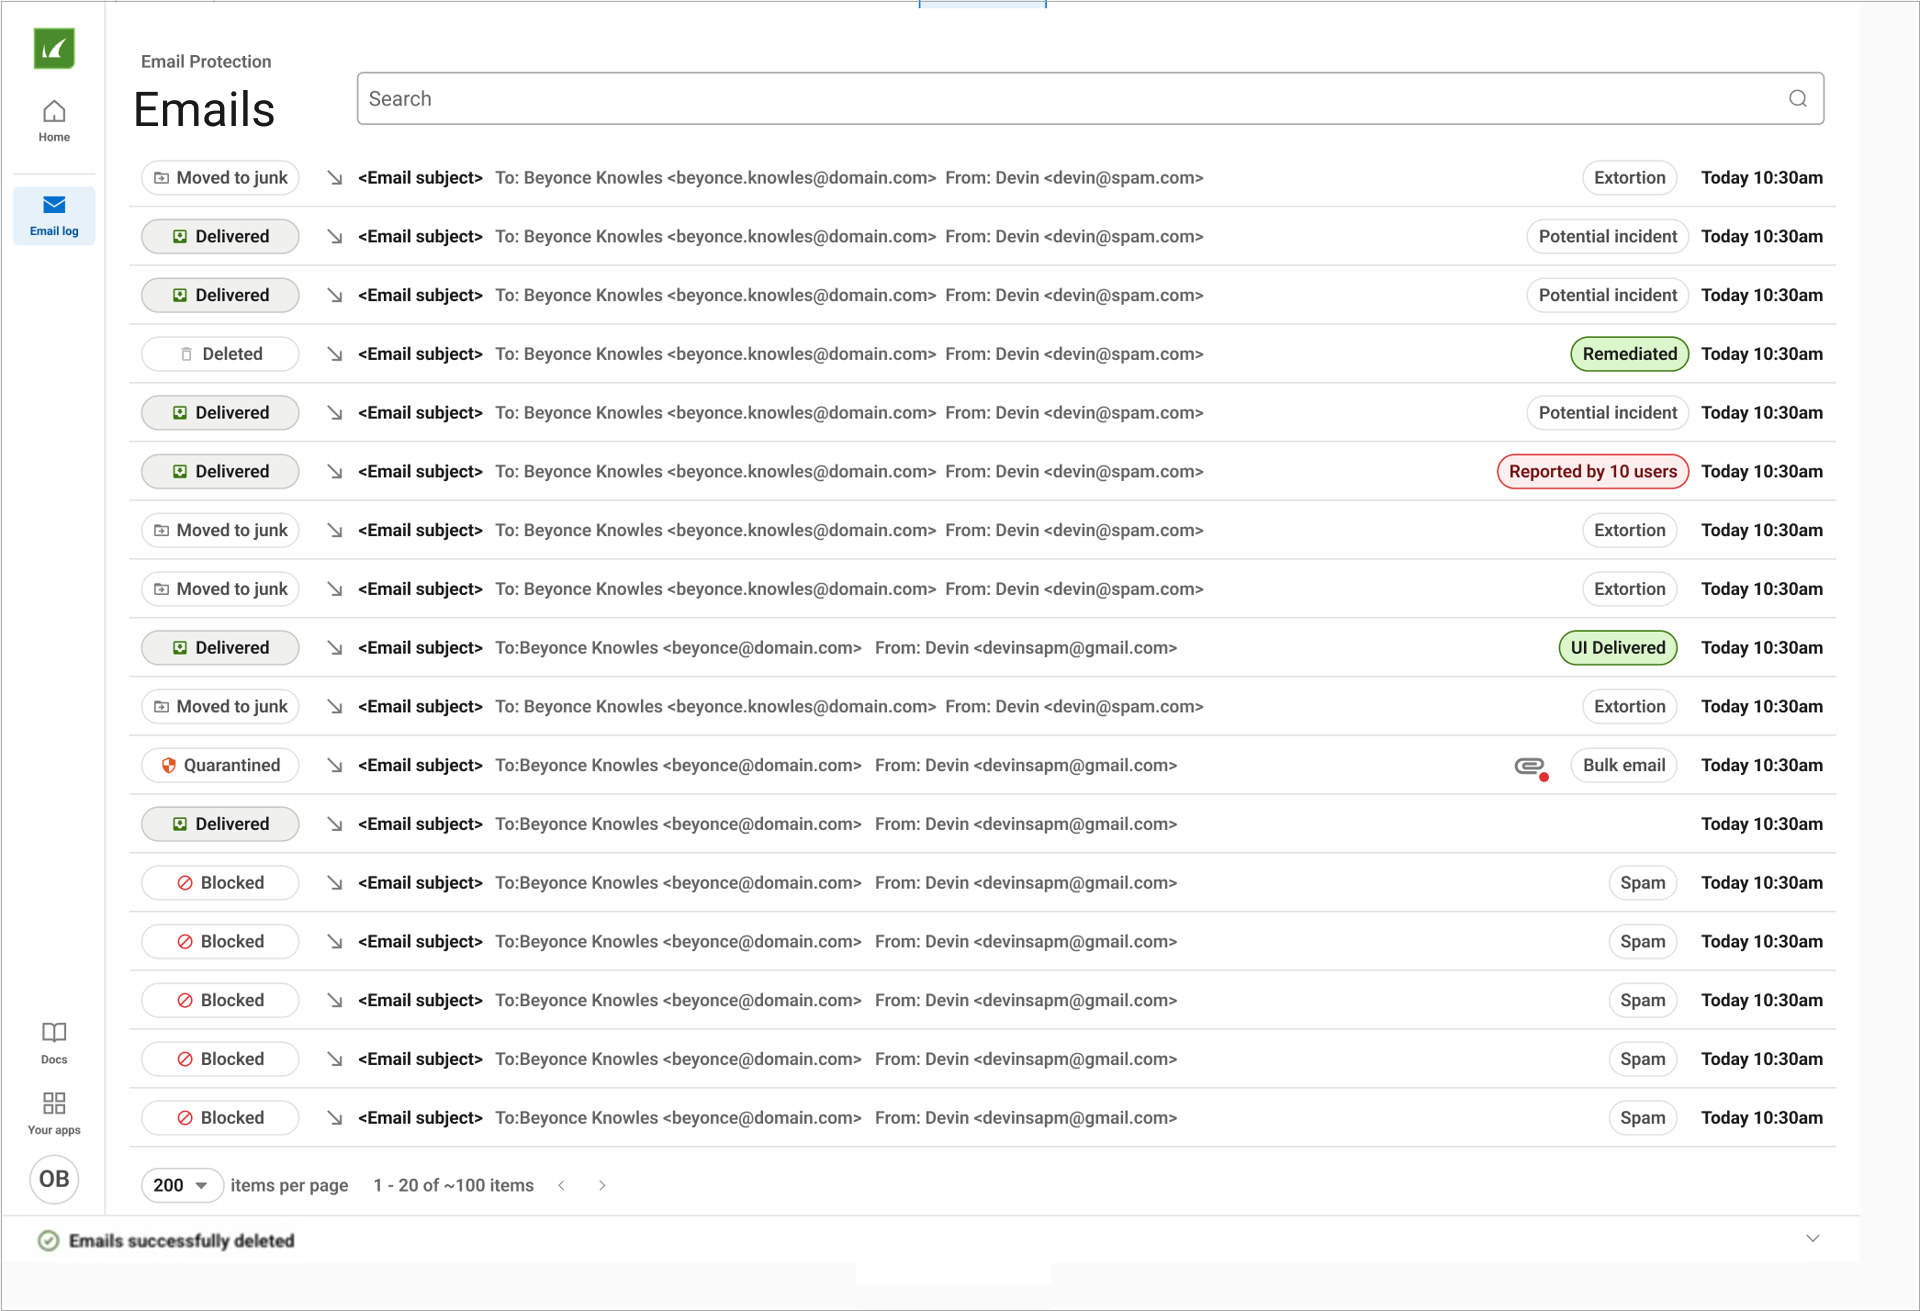The image size is (1920, 1311).
Task: Go to previous page arrow
Action: (562, 1185)
